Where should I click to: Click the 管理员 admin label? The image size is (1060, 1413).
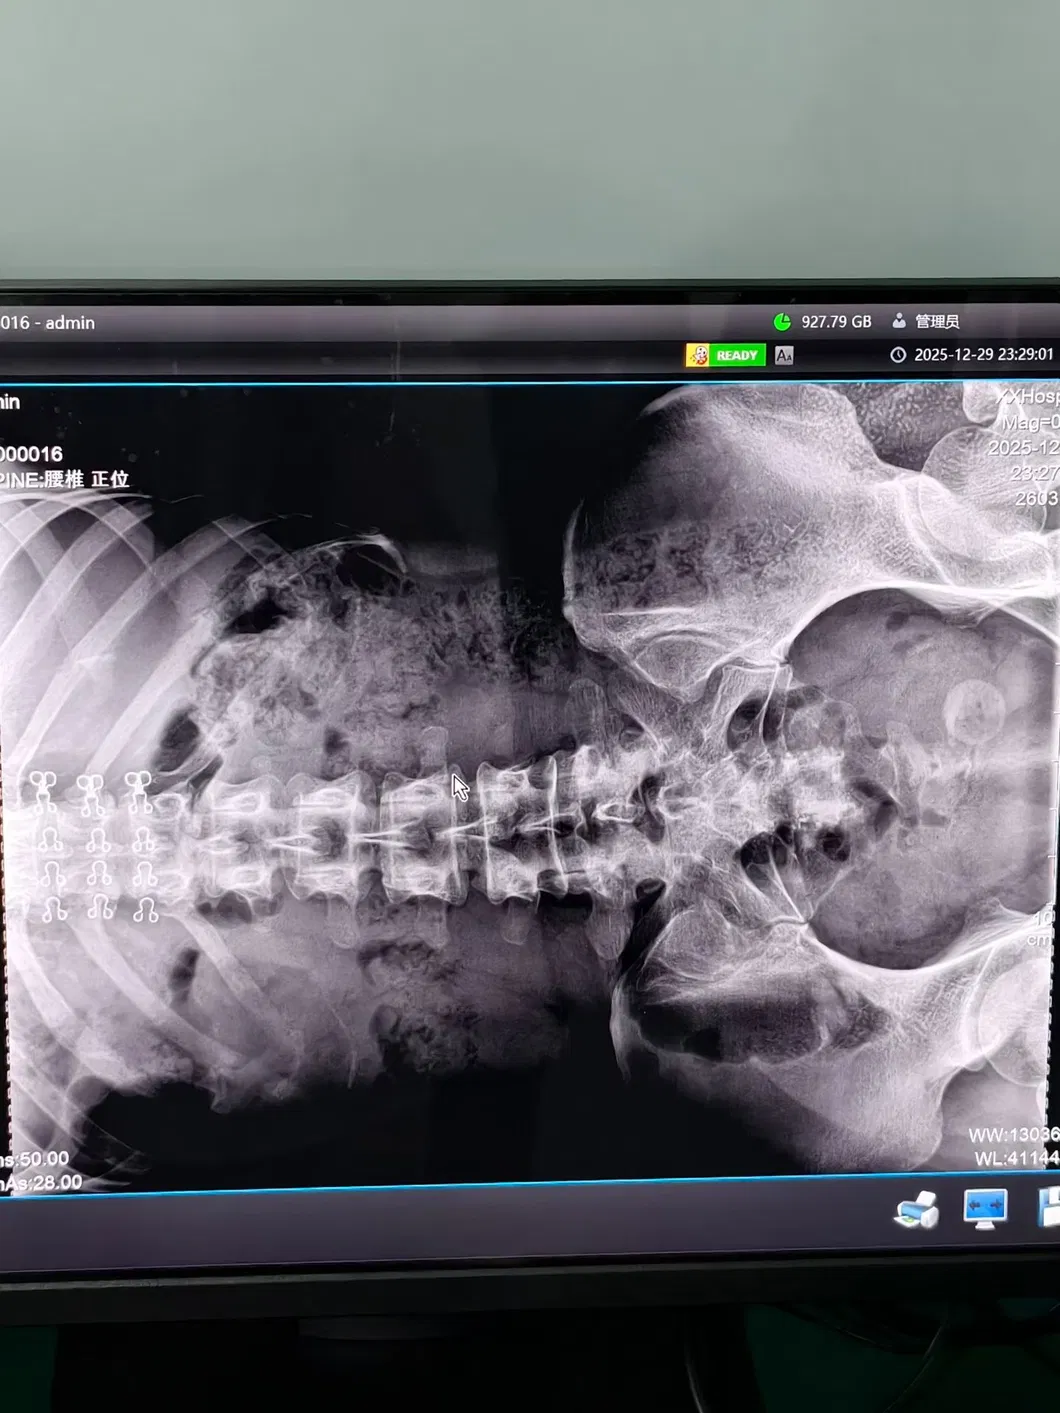point(939,321)
